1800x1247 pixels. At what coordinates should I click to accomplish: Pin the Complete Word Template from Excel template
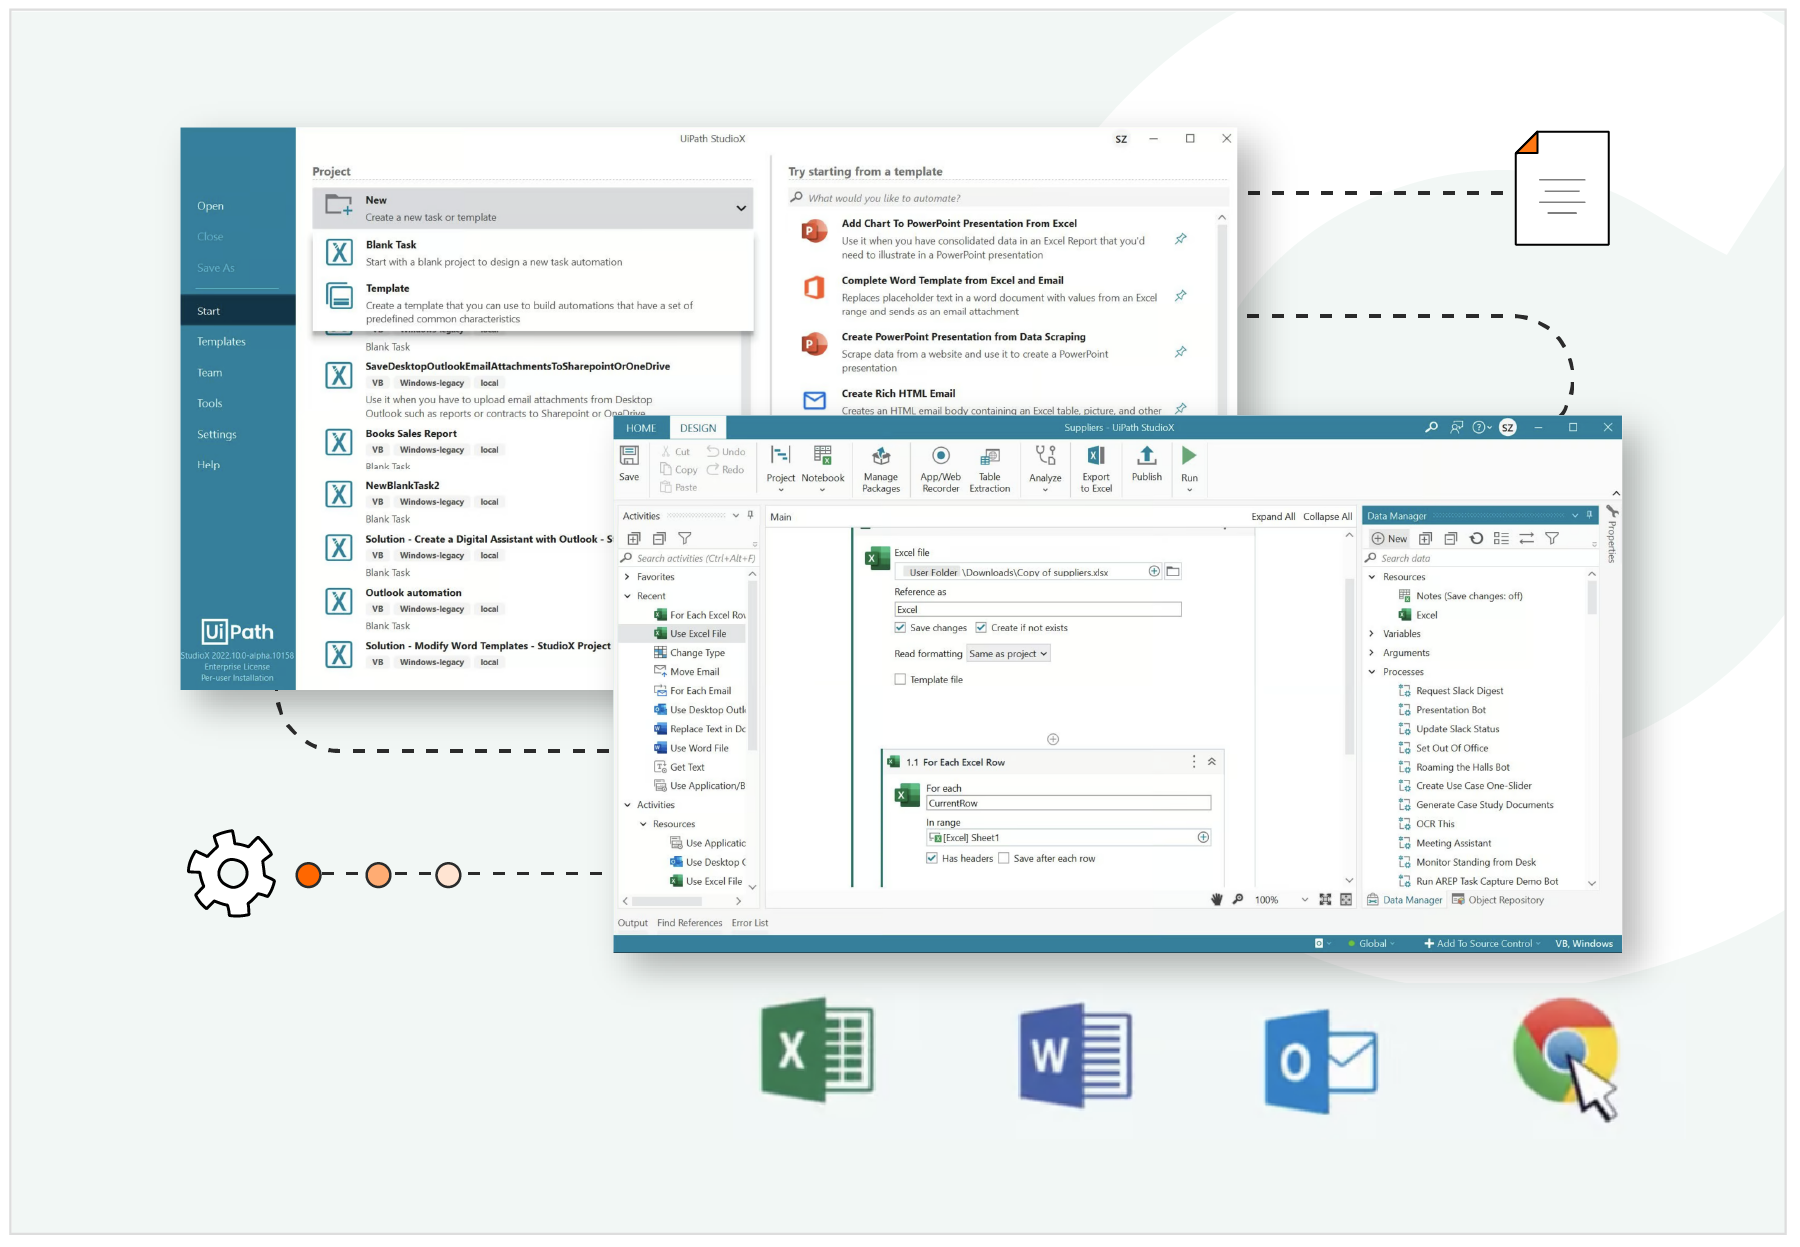[x=1181, y=296]
